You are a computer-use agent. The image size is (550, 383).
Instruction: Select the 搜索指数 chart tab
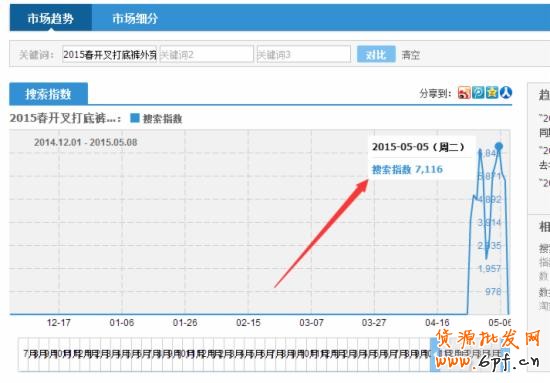(48, 94)
